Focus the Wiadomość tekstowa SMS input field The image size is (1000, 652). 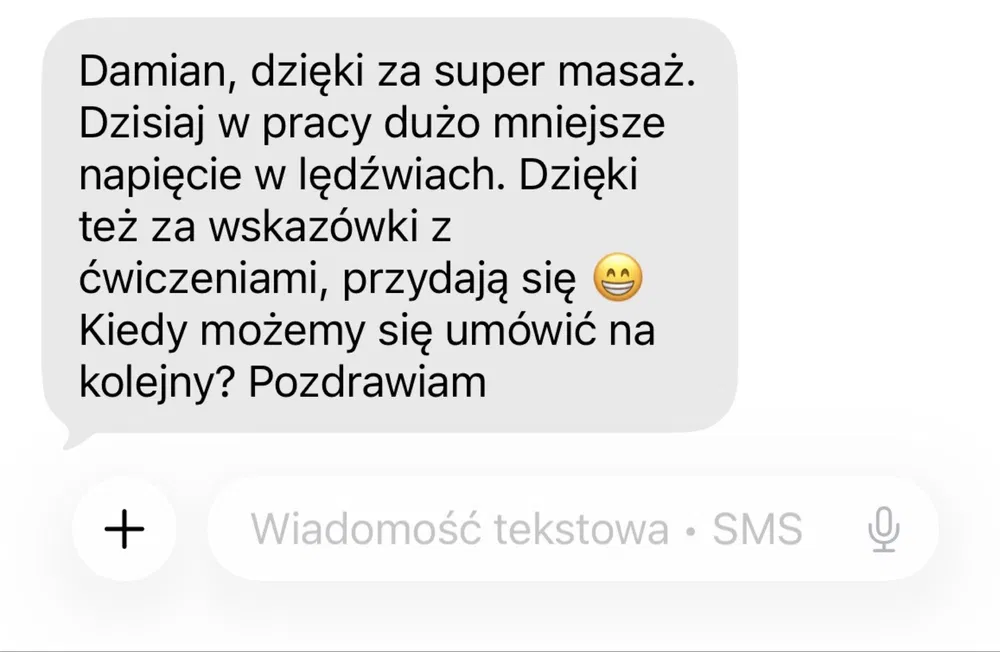click(573, 529)
